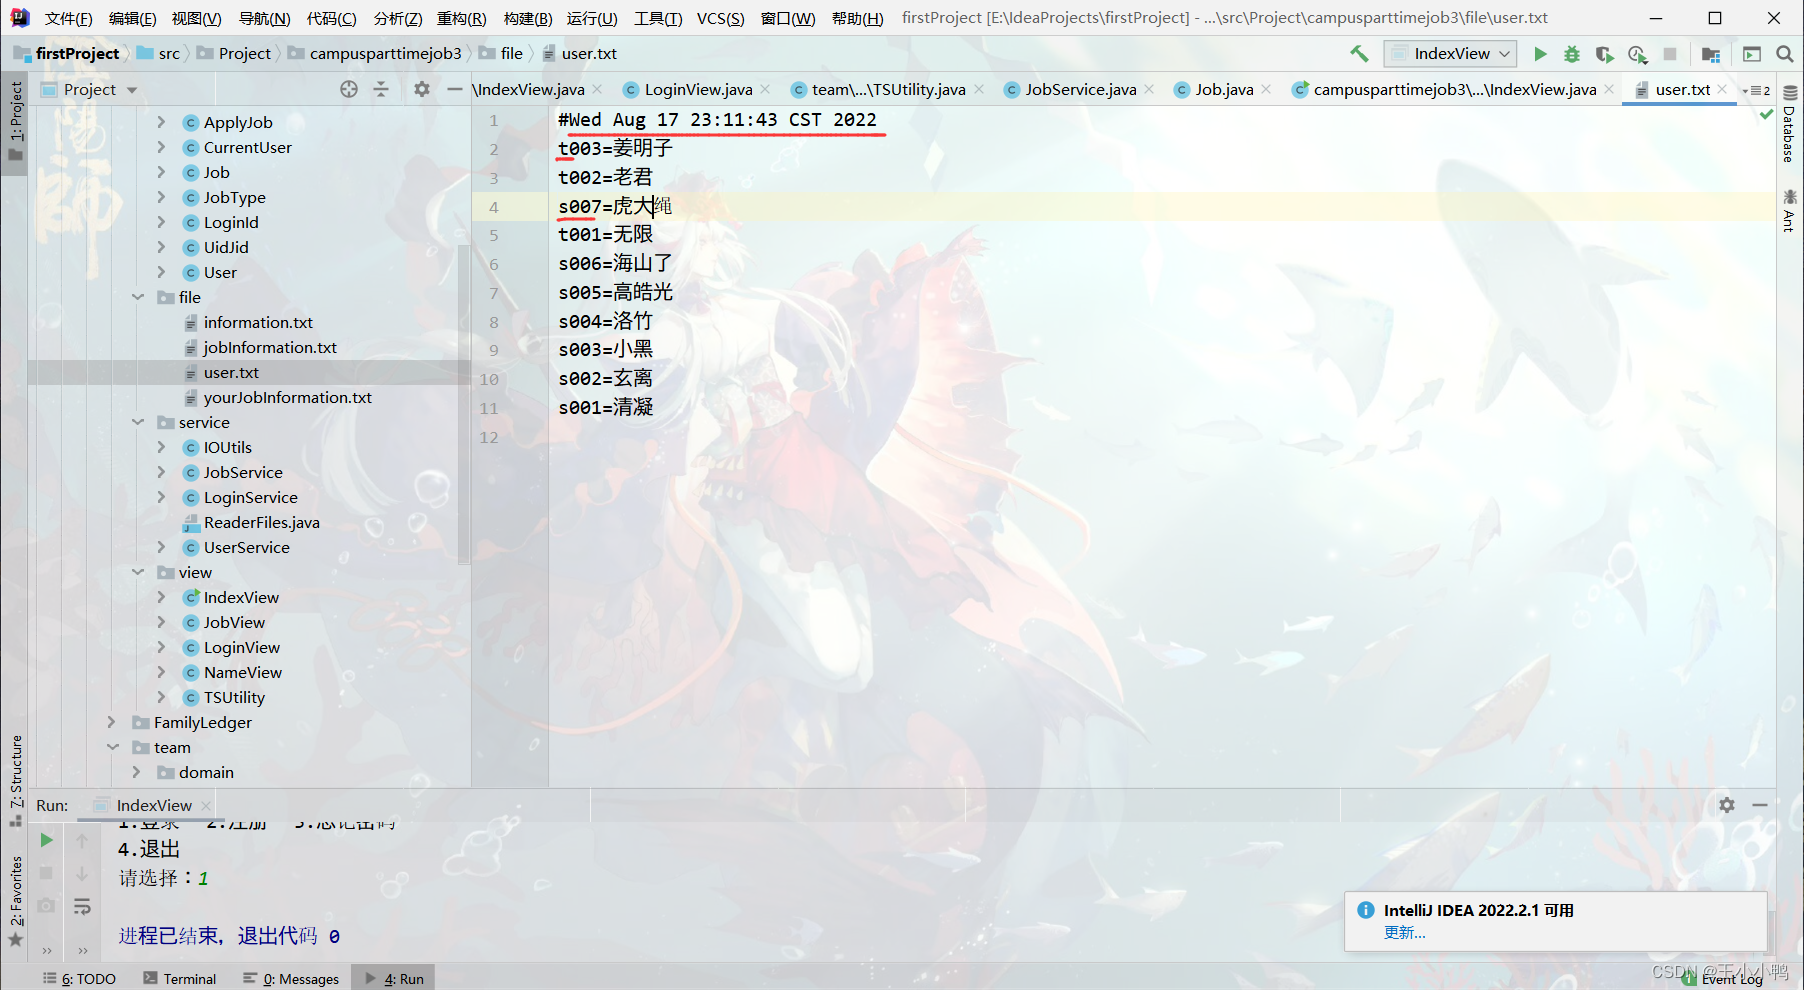Viewport: 1804px width, 990px height.
Task: Switch to the JobService.java tab
Action: pos(1080,89)
